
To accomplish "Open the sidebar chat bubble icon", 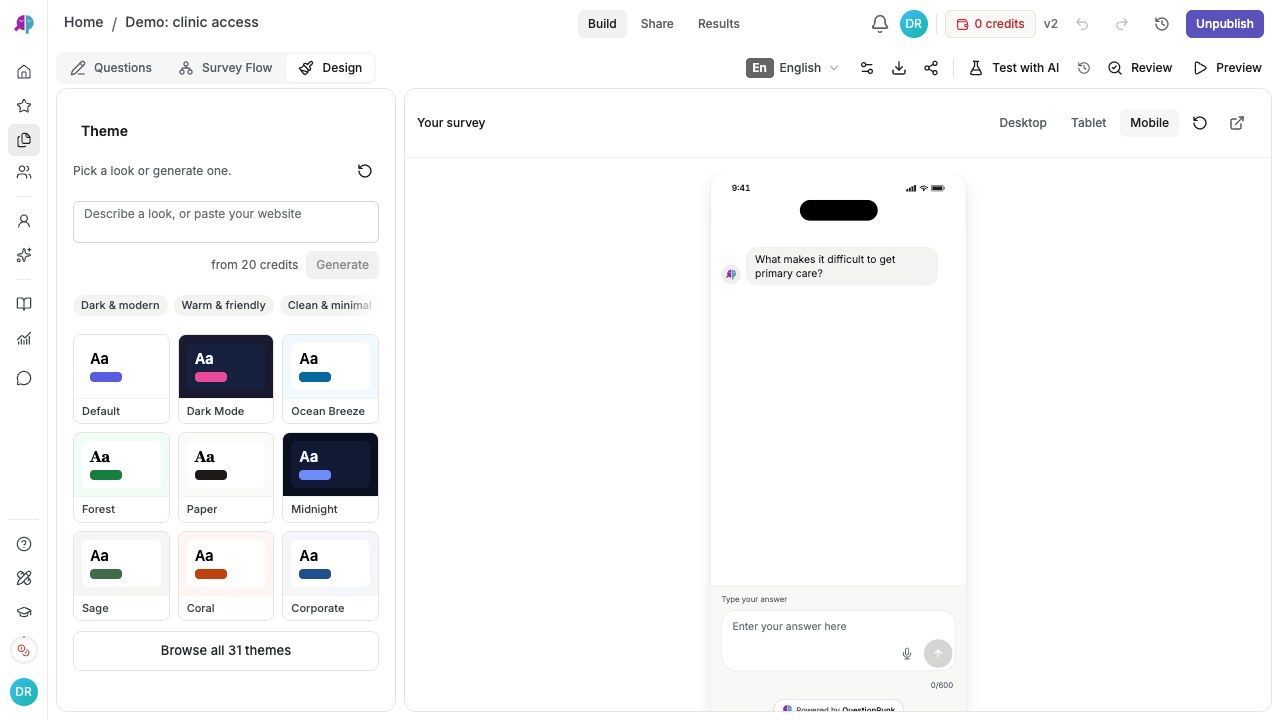I will coord(24,378).
